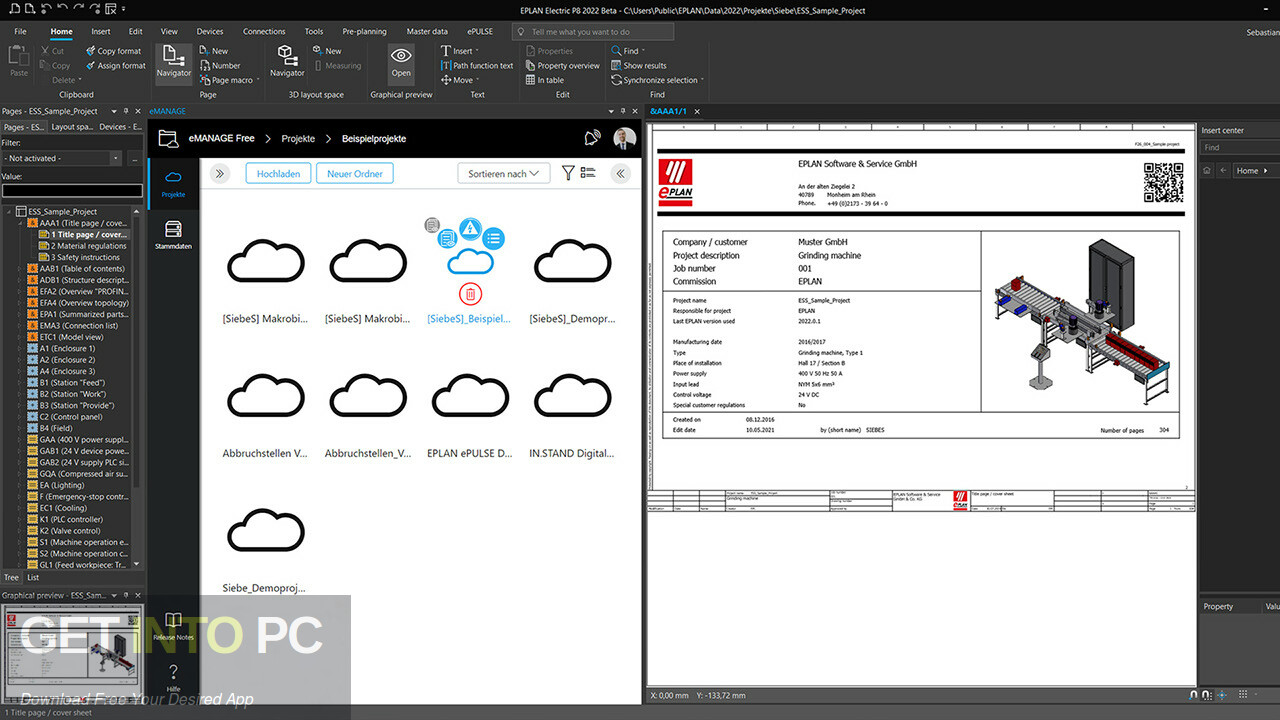This screenshot has height=720, width=1280.
Task: Open the Pre-planning ribbon tab
Action: [365, 32]
